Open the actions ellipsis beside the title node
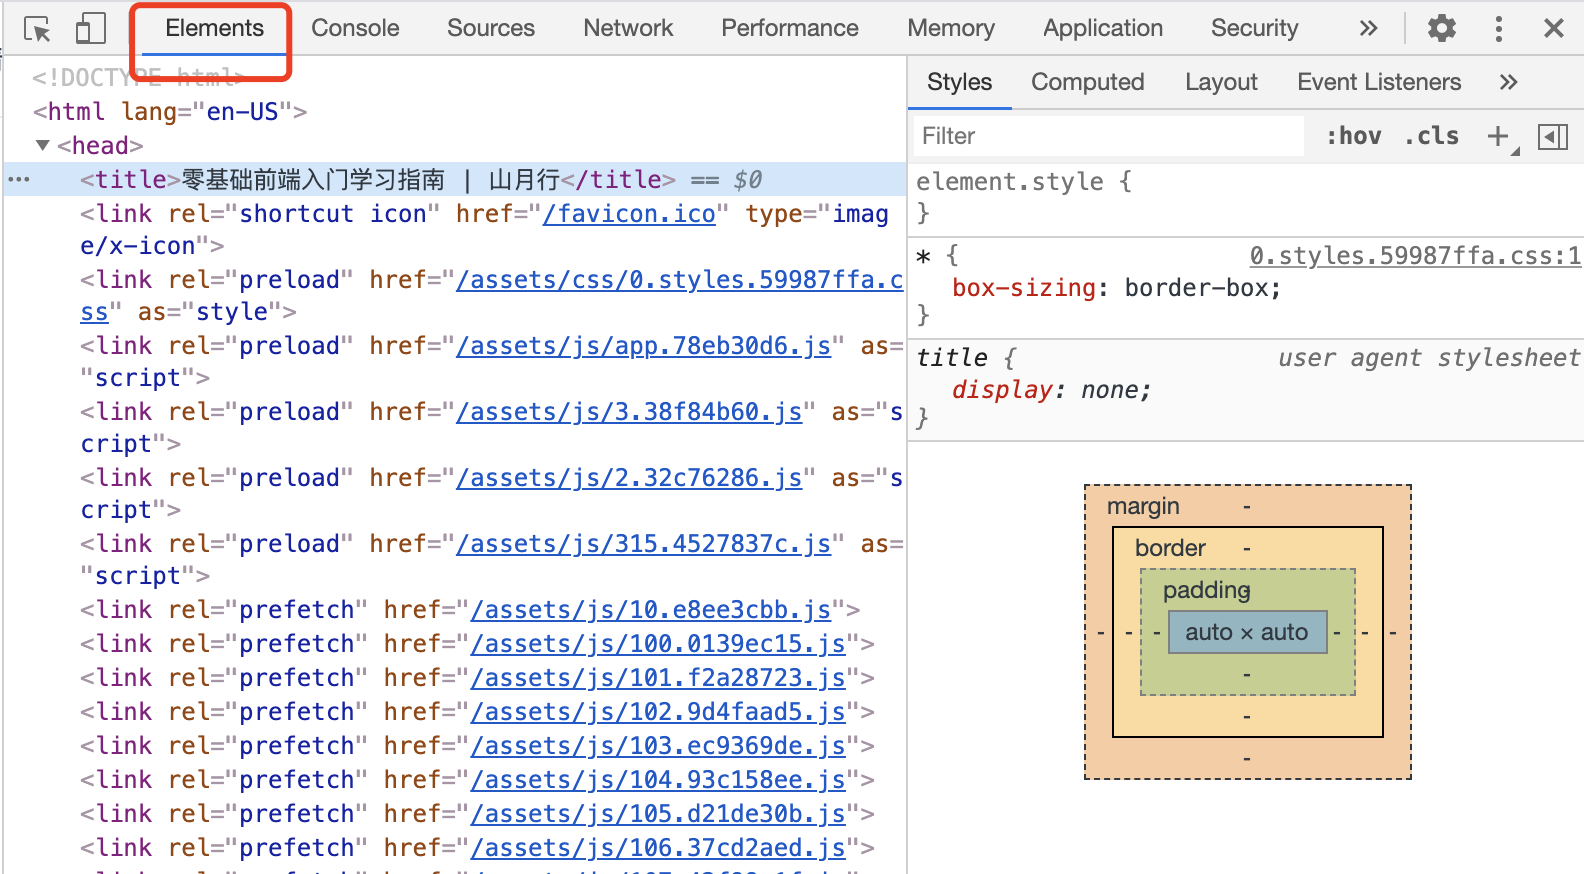The height and width of the screenshot is (874, 1584). point(19,180)
